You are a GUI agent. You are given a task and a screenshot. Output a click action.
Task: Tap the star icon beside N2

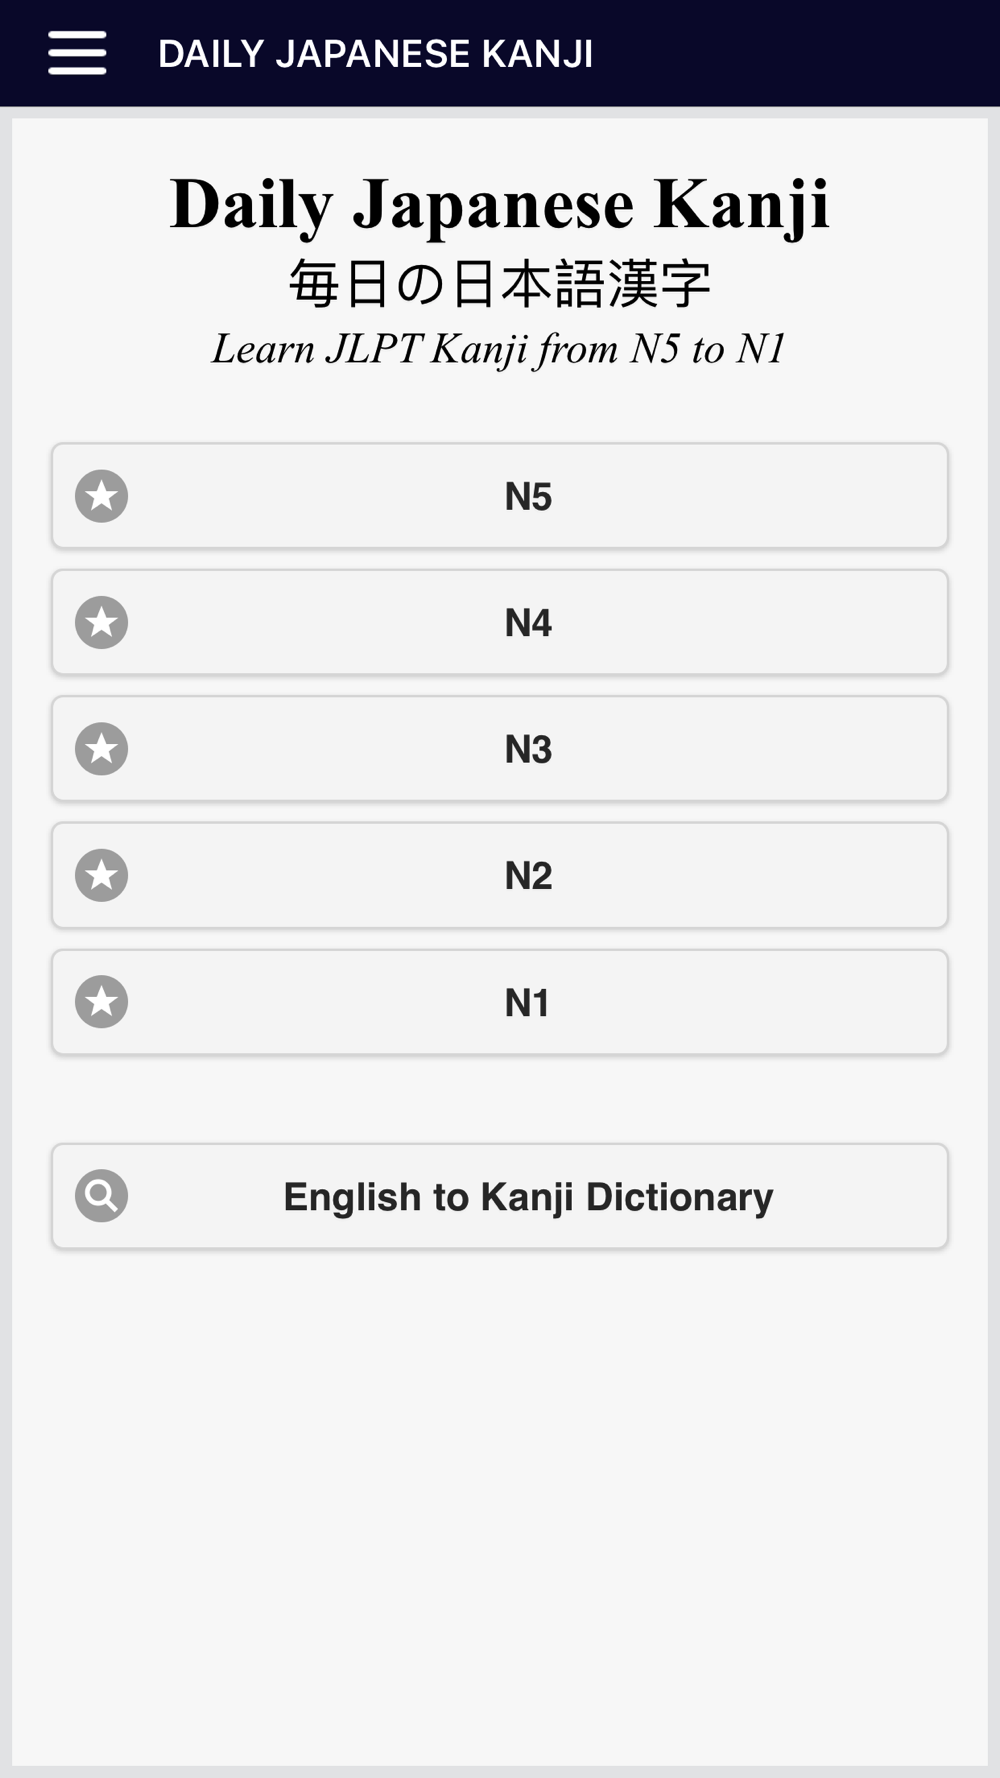[101, 875]
